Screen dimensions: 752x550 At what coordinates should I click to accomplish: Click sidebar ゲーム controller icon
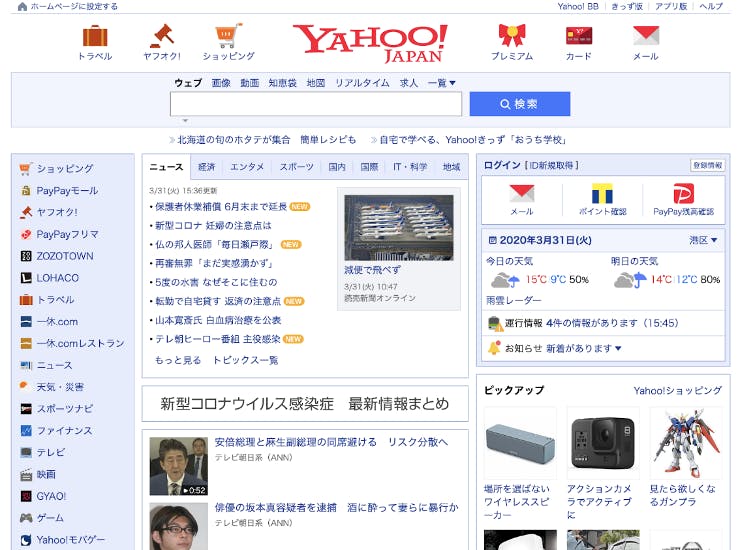pyautogui.click(x=26, y=518)
